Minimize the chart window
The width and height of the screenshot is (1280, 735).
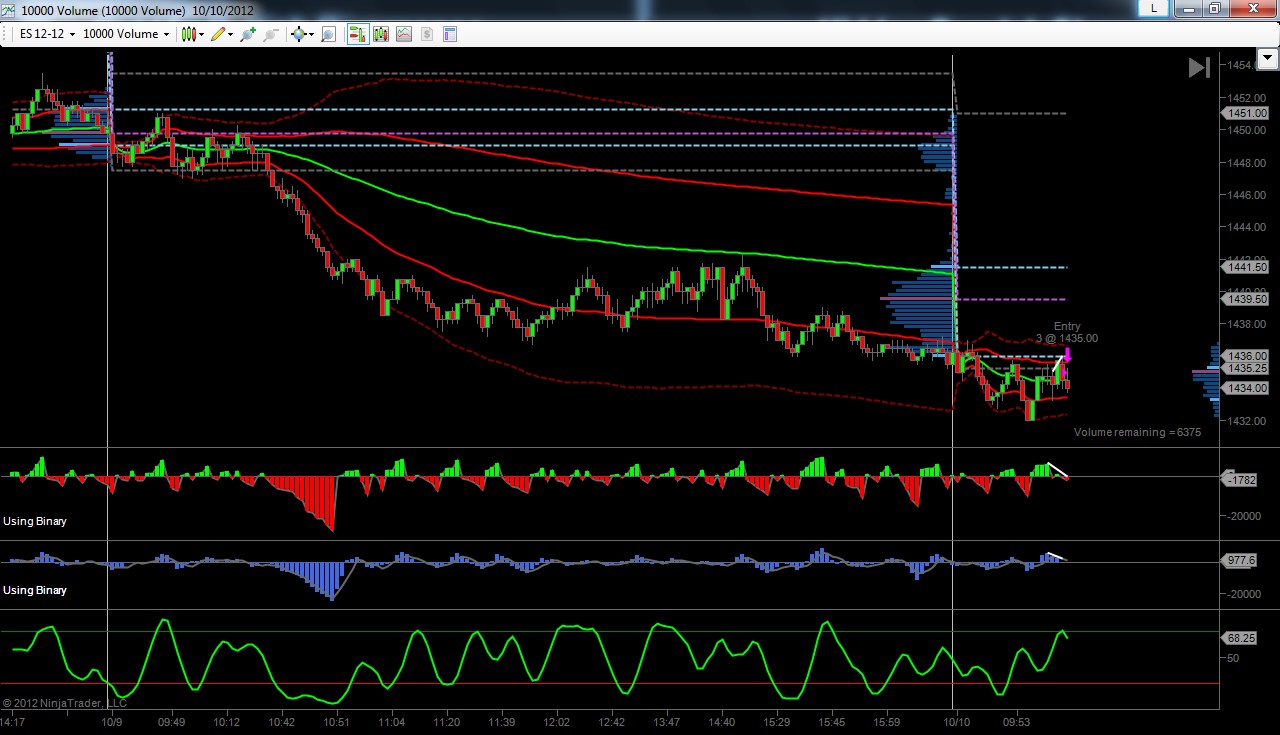click(1187, 8)
